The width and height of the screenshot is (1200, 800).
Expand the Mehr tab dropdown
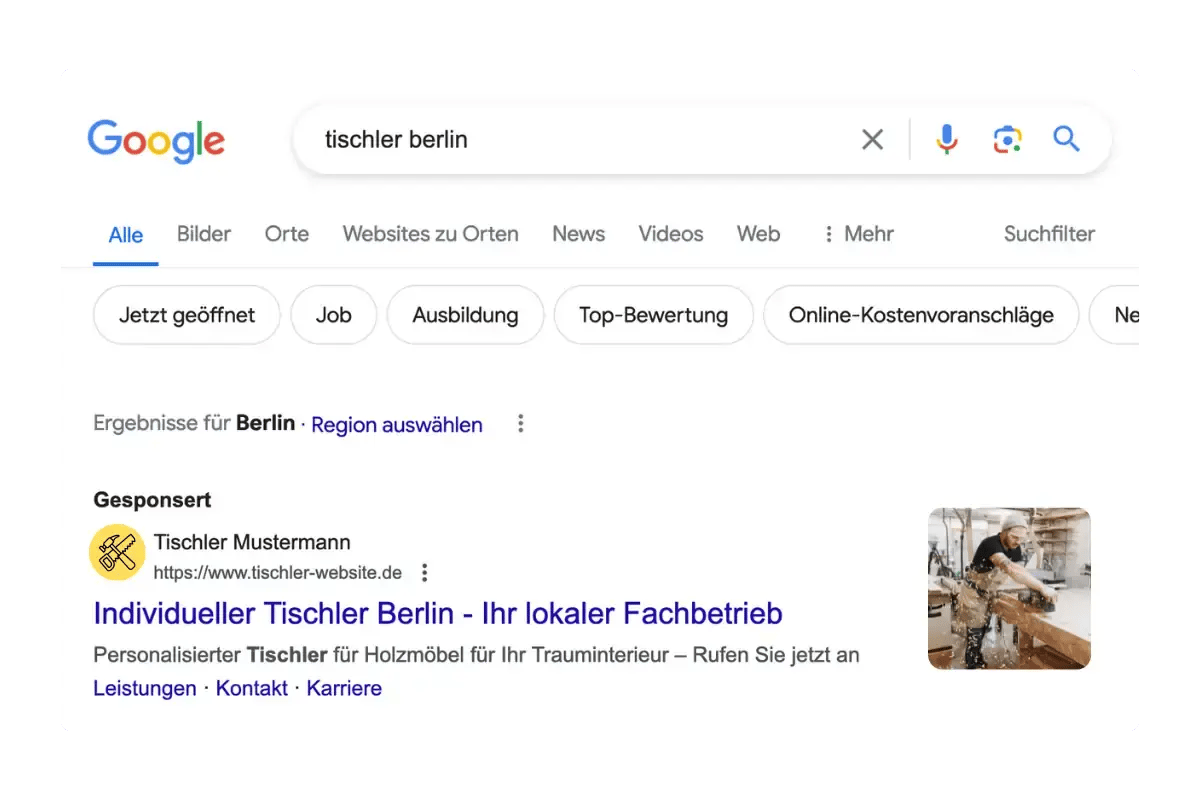858,234
